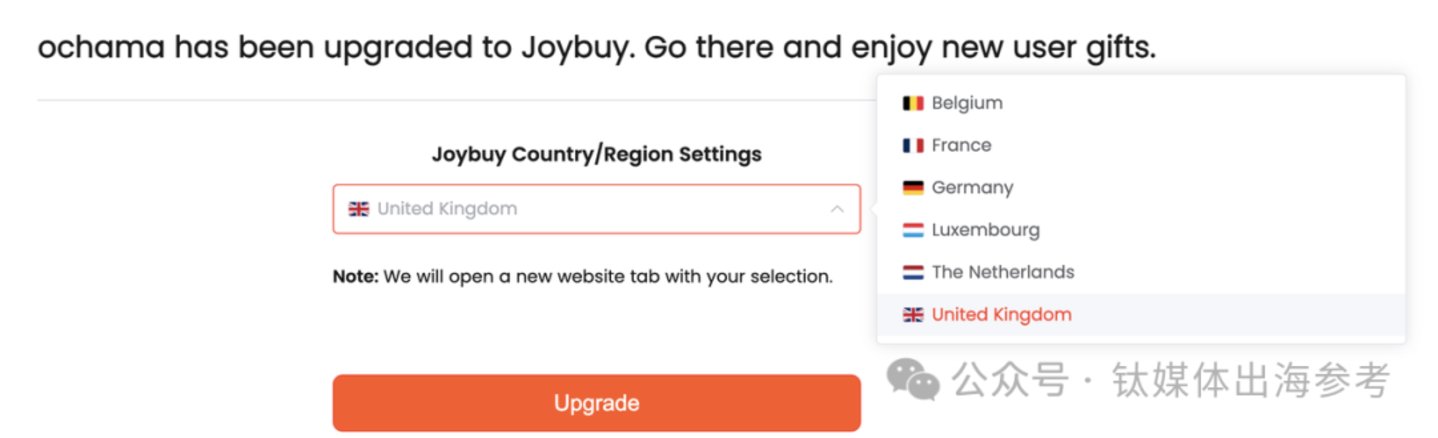Click the UK flag in dropdown list

912,314
